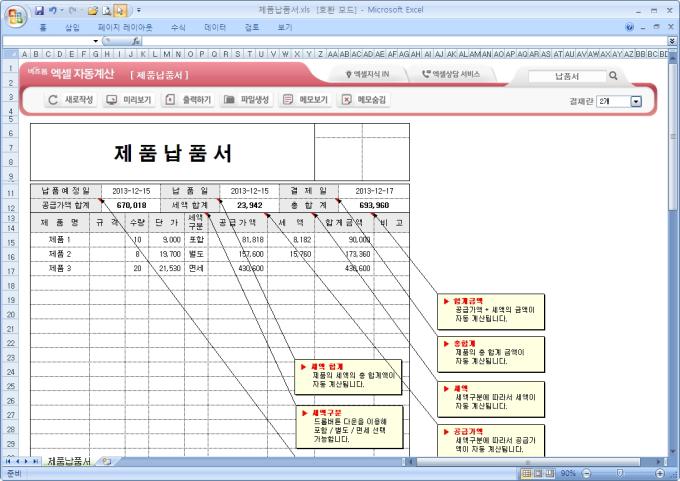Click the 납품서 search input field
680x481 pixels.
coord(567,75)
